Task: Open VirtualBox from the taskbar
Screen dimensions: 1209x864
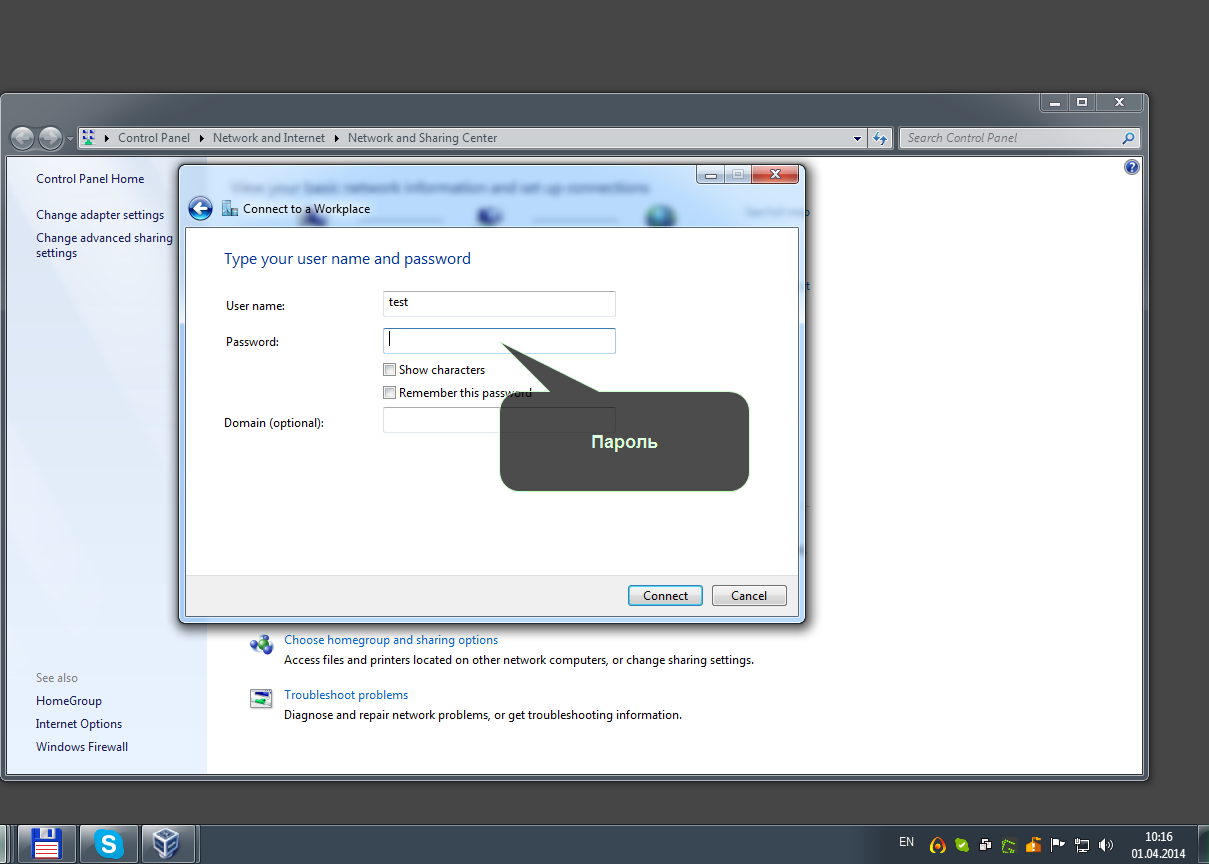Action: (167, 845)
